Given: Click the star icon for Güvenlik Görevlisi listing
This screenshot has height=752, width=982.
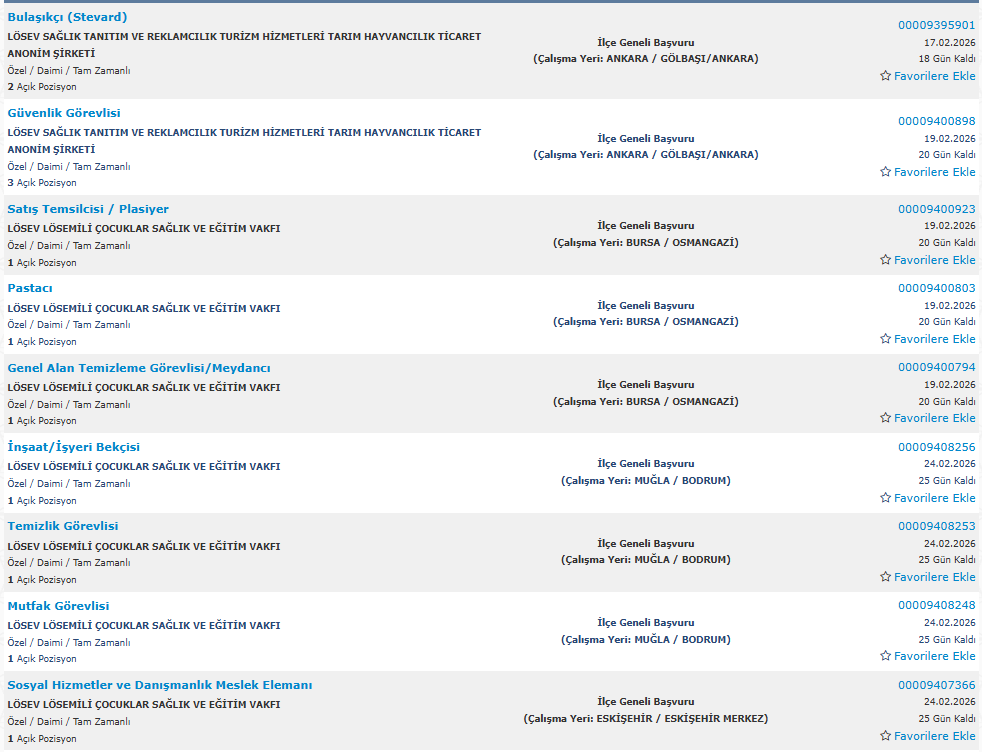Looking at the screenshot, I should (x=885, y=172).
